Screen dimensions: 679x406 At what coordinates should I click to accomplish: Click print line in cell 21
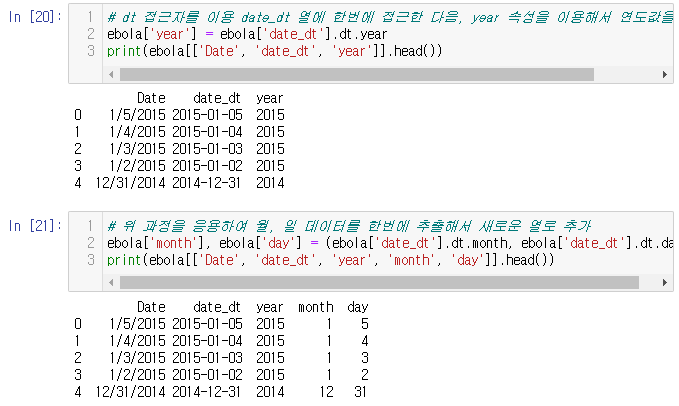pos(330,260)
